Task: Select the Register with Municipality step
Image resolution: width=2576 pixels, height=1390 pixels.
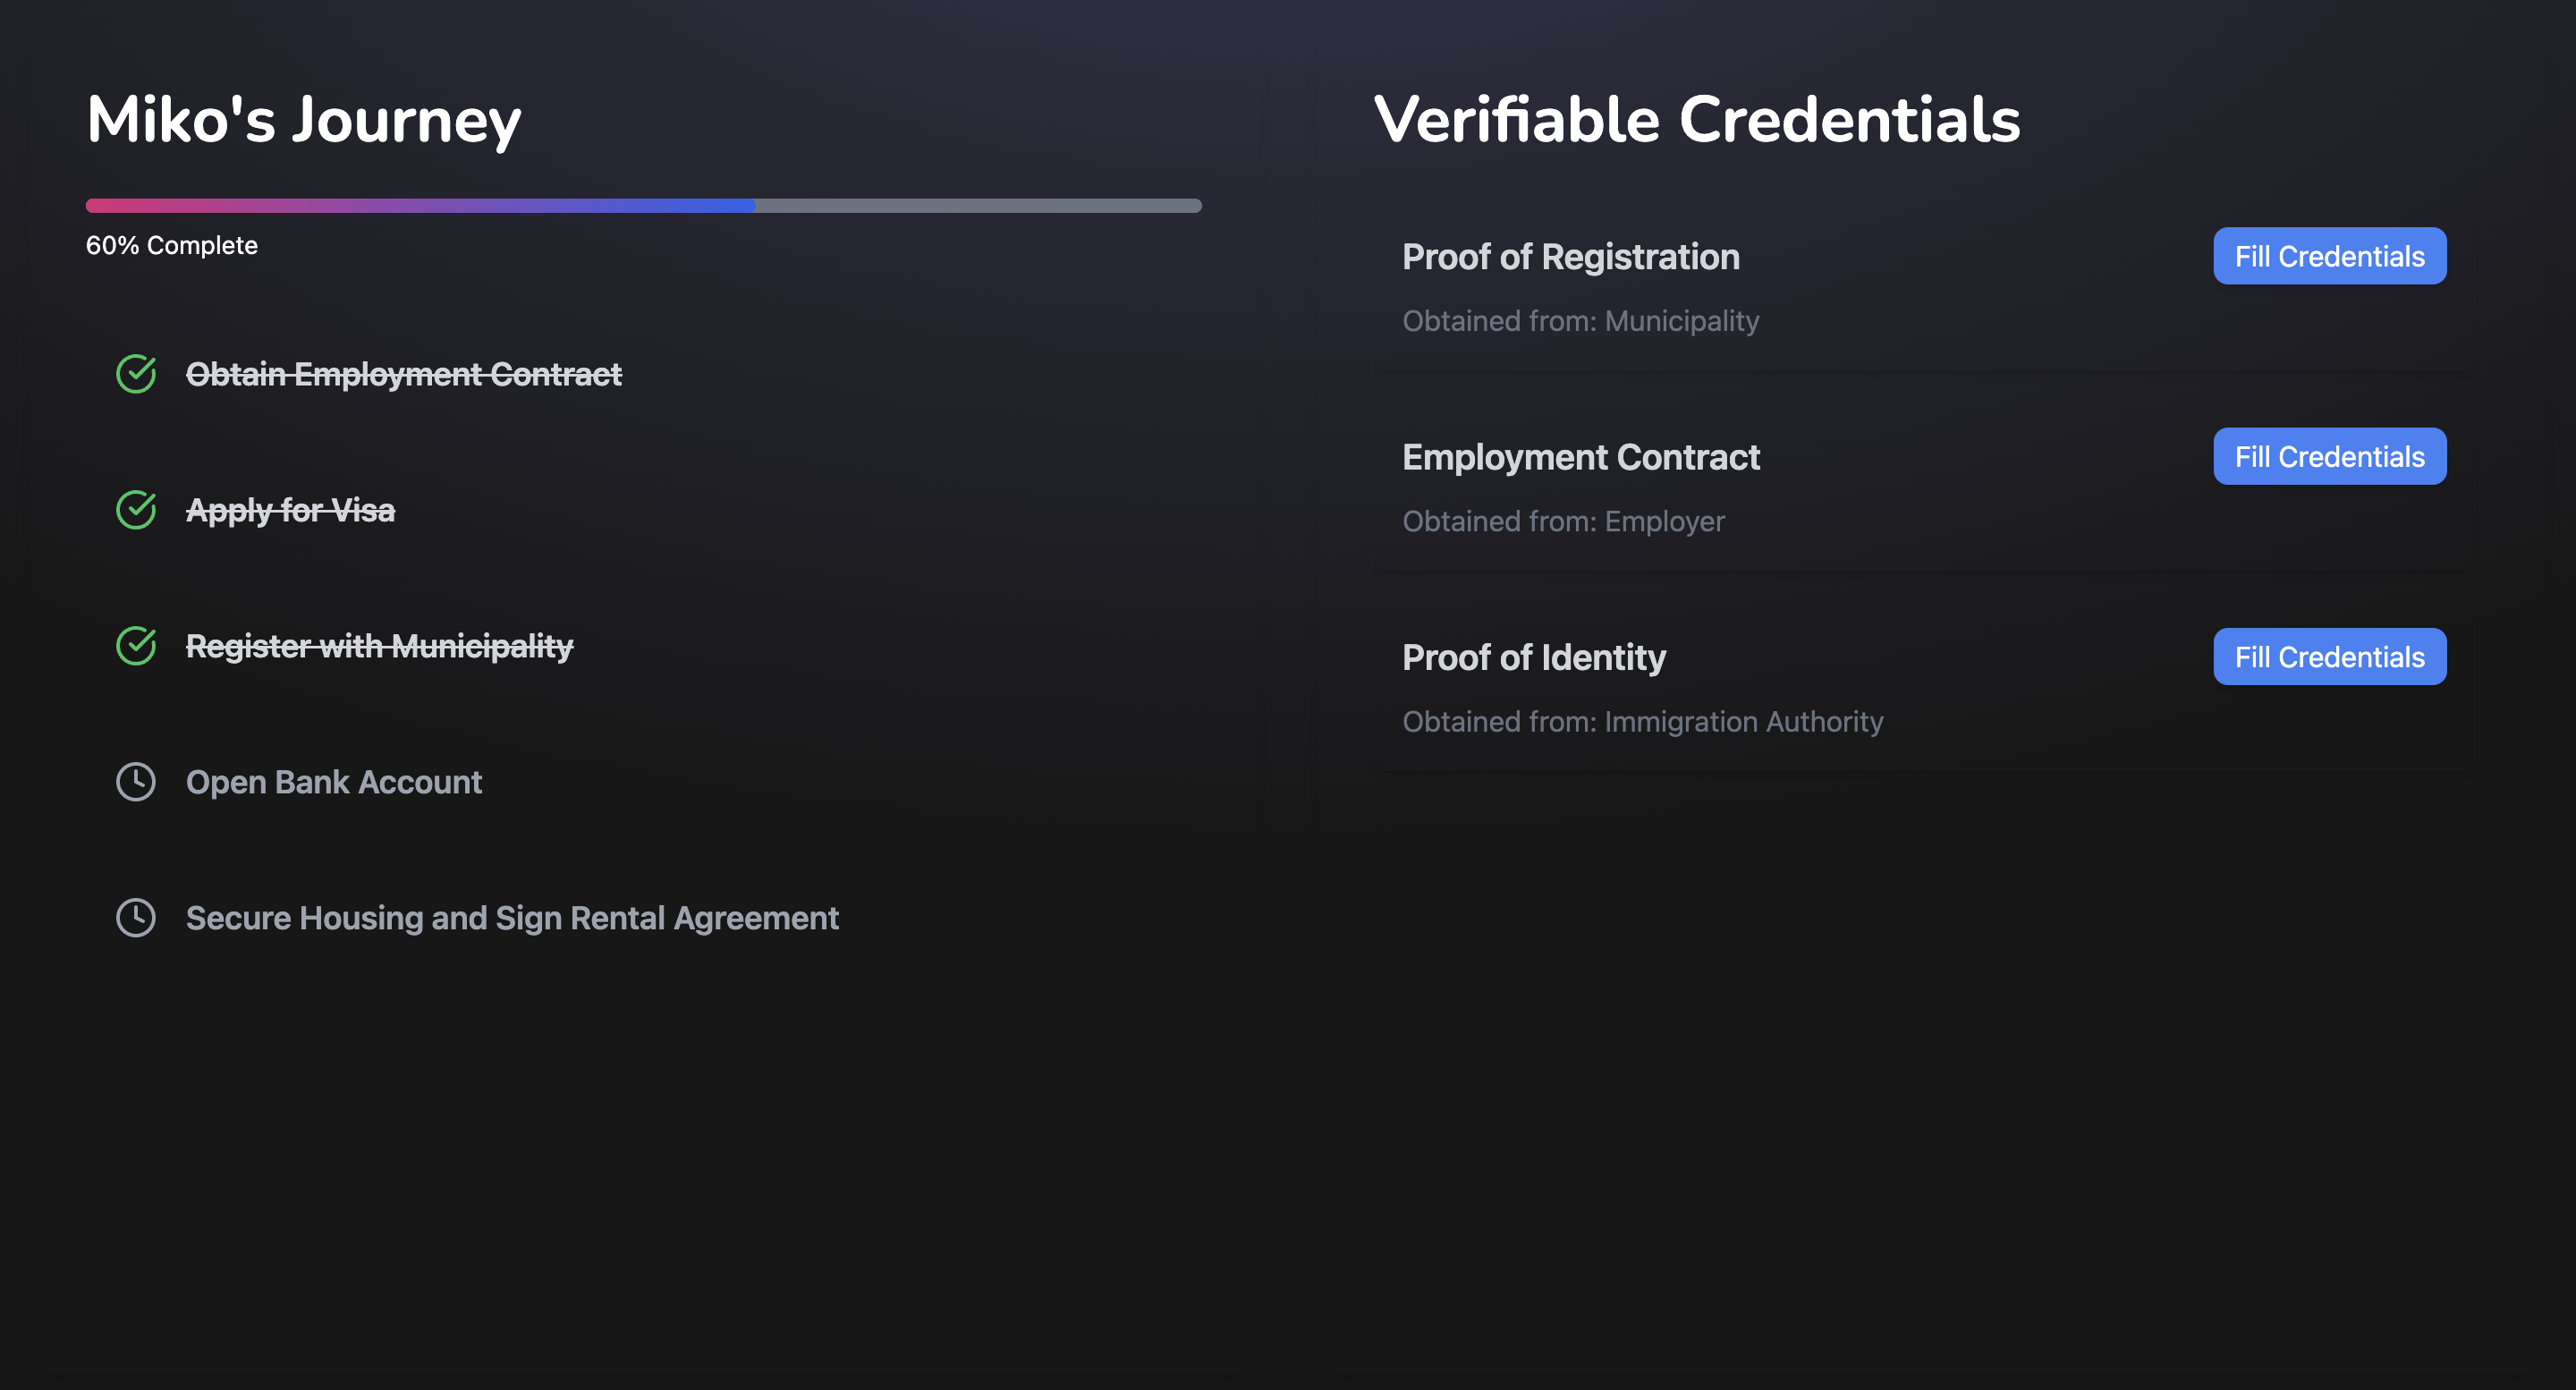Action: pyautogui.click(x=379, y=646)
